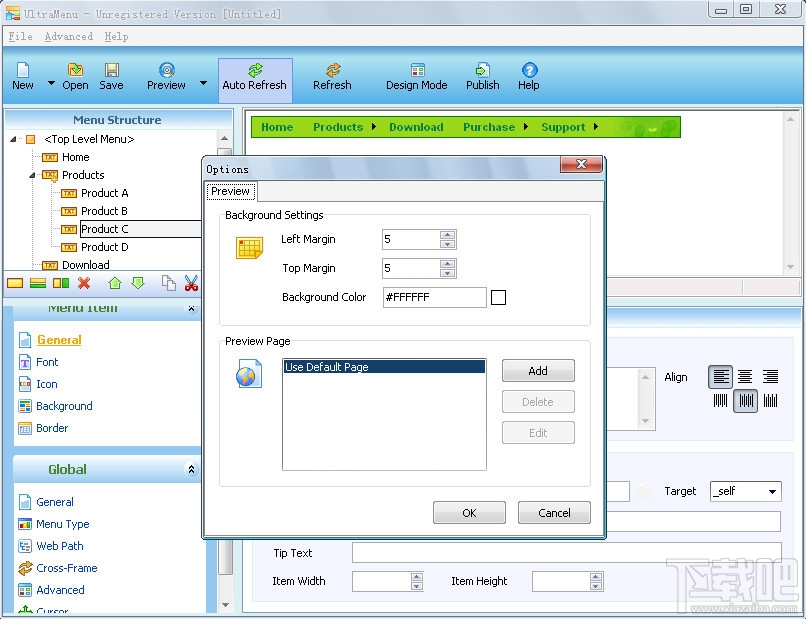Click the Background Color value field
The width and height of the screenshot is (806, 619).
pyautogui.click(x=433, y=297)
